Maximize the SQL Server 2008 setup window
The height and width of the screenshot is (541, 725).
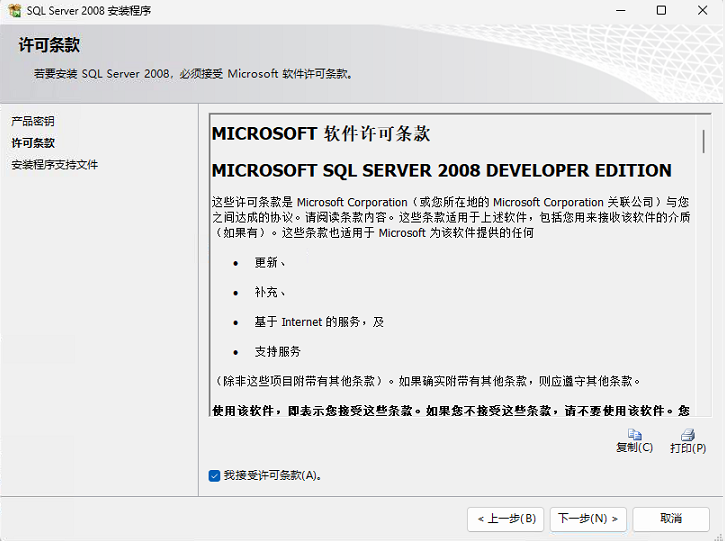tap(662, 11)
